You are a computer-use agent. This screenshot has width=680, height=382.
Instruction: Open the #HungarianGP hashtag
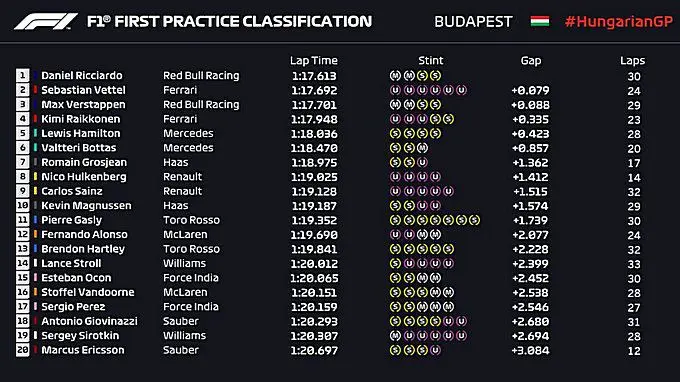click(619, 22)
